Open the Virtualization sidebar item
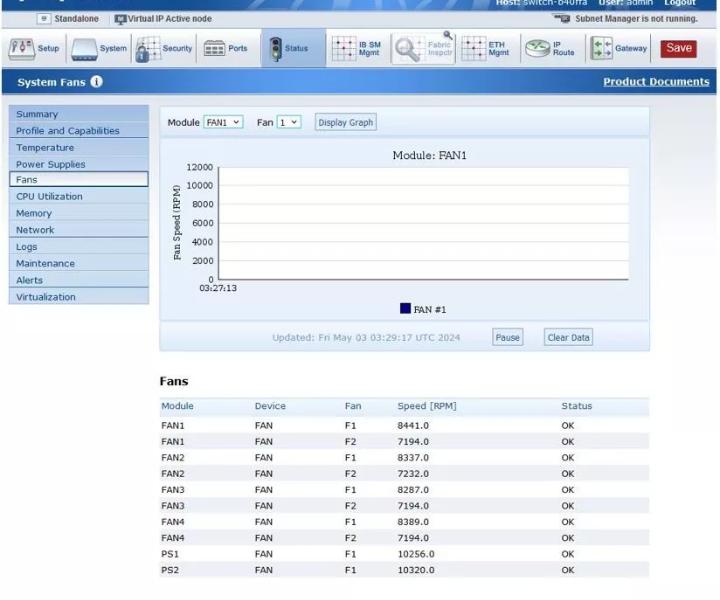This screenshot has height=600, width=720. (79, 297)
